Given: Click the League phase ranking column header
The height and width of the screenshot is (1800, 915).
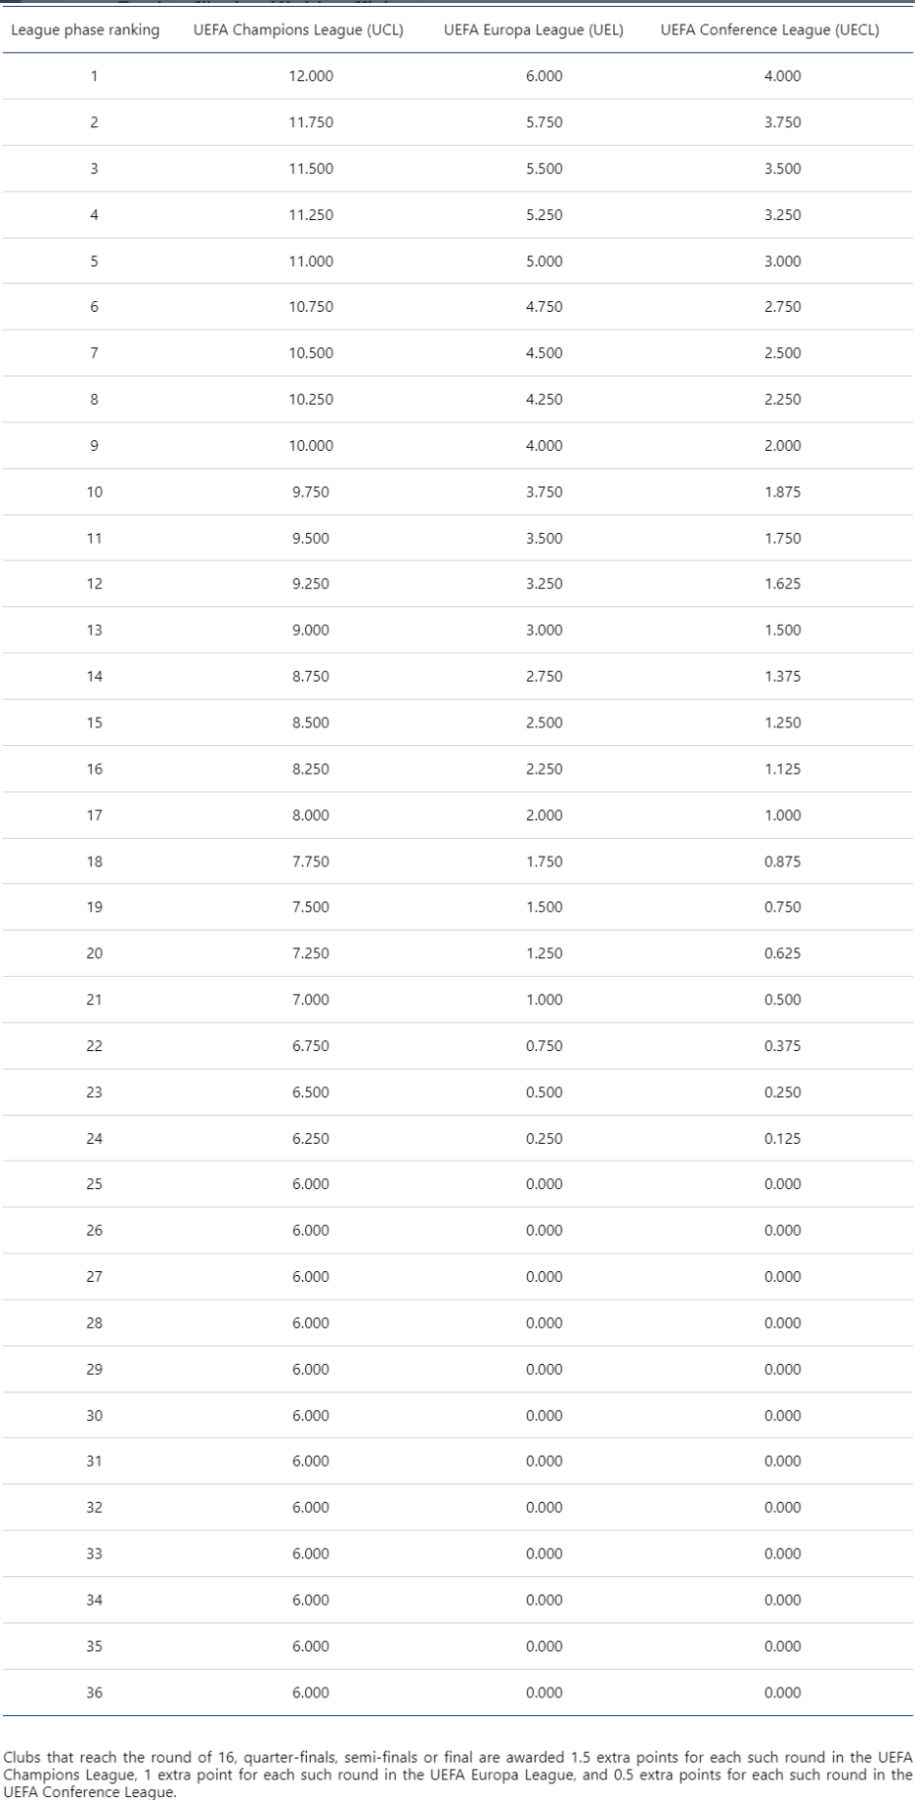Looking at the screenshot, I should tap(85, 30).
